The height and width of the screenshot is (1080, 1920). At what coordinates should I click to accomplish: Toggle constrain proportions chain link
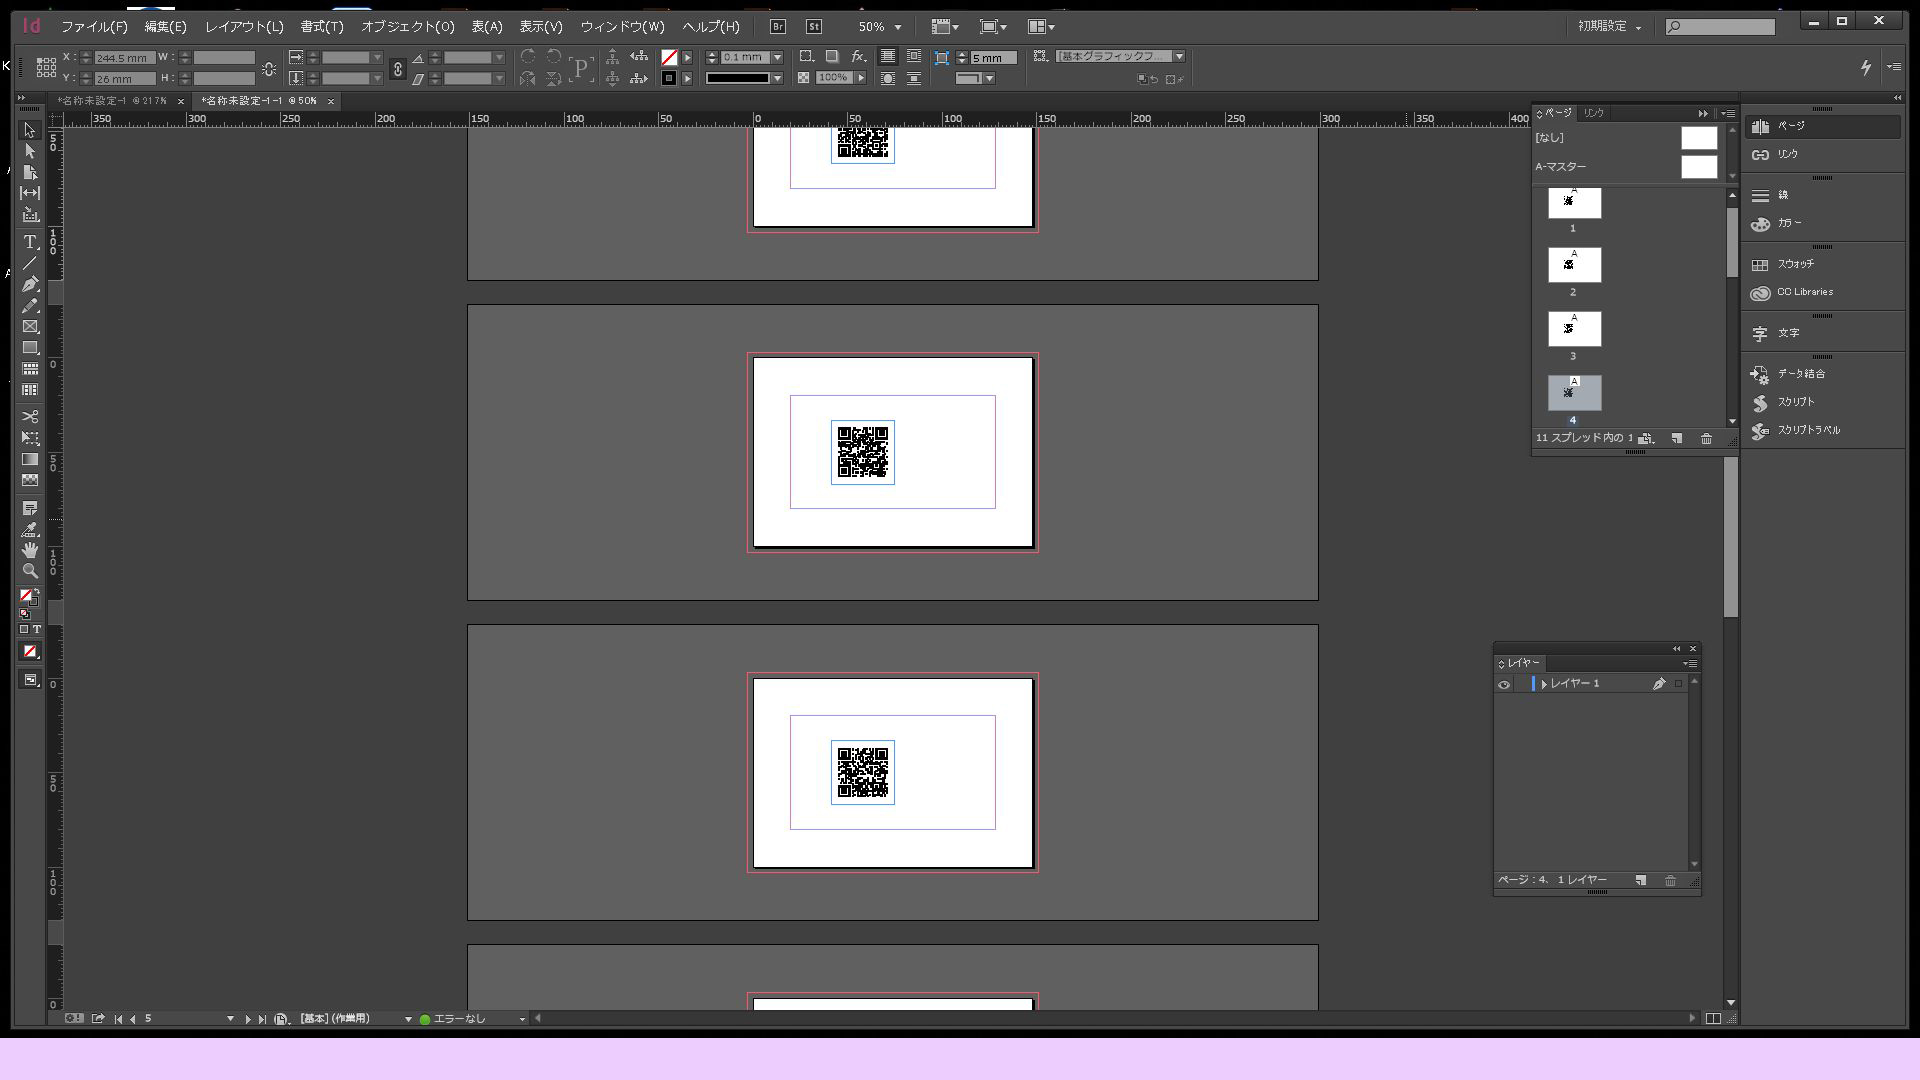pyautogui.click(x=398, y=69)
